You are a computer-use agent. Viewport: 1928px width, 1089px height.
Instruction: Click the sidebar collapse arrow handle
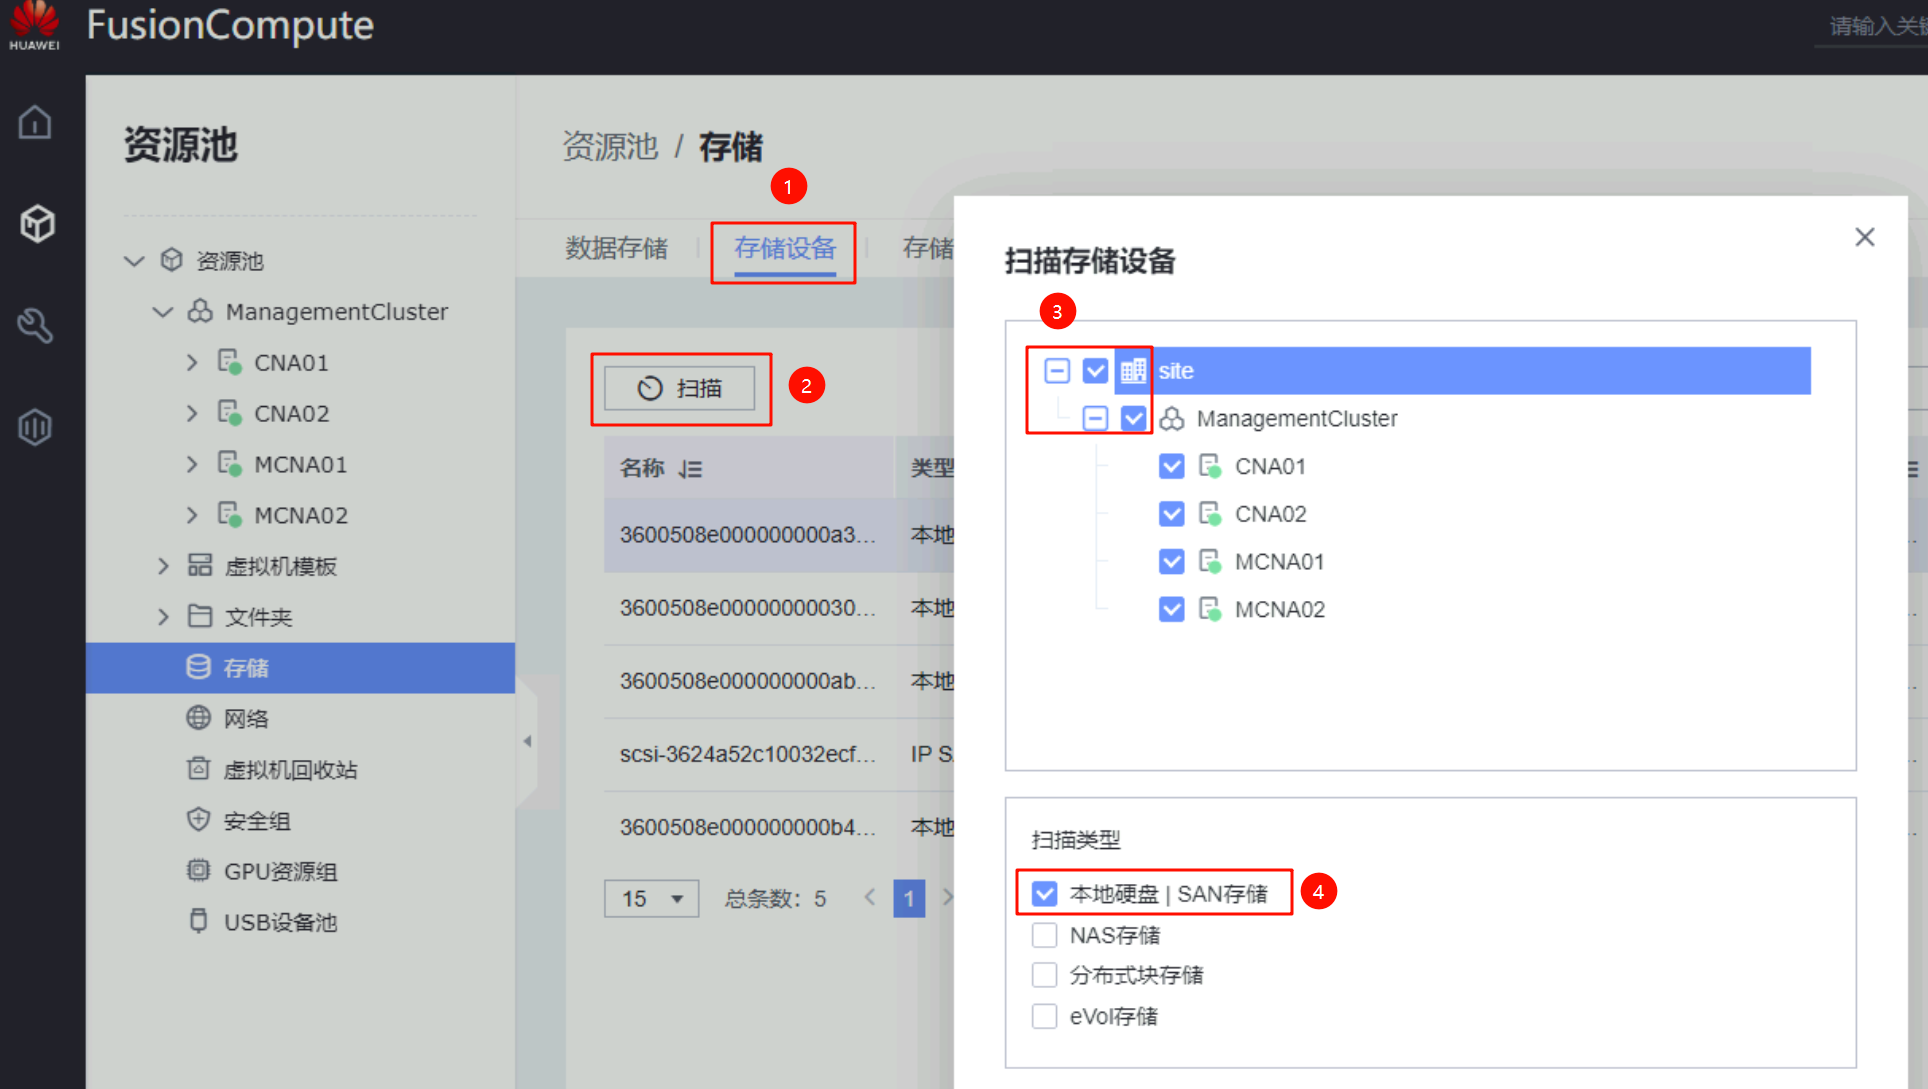click(x=527, y=741)
